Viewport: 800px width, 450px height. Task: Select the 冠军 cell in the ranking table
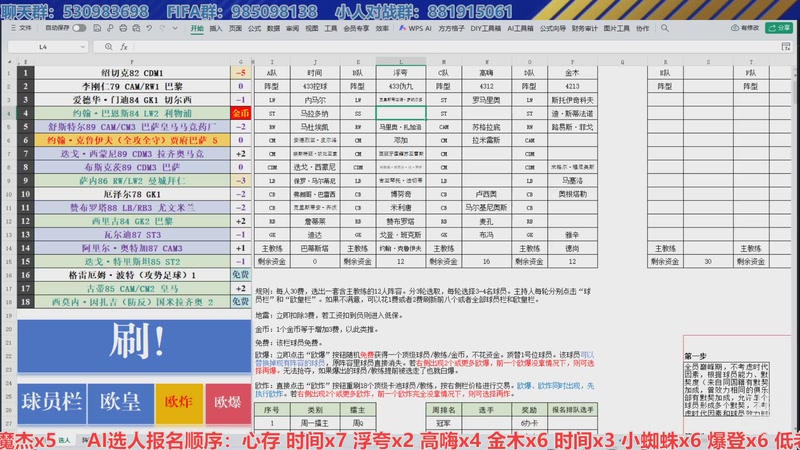click(443, 423)
